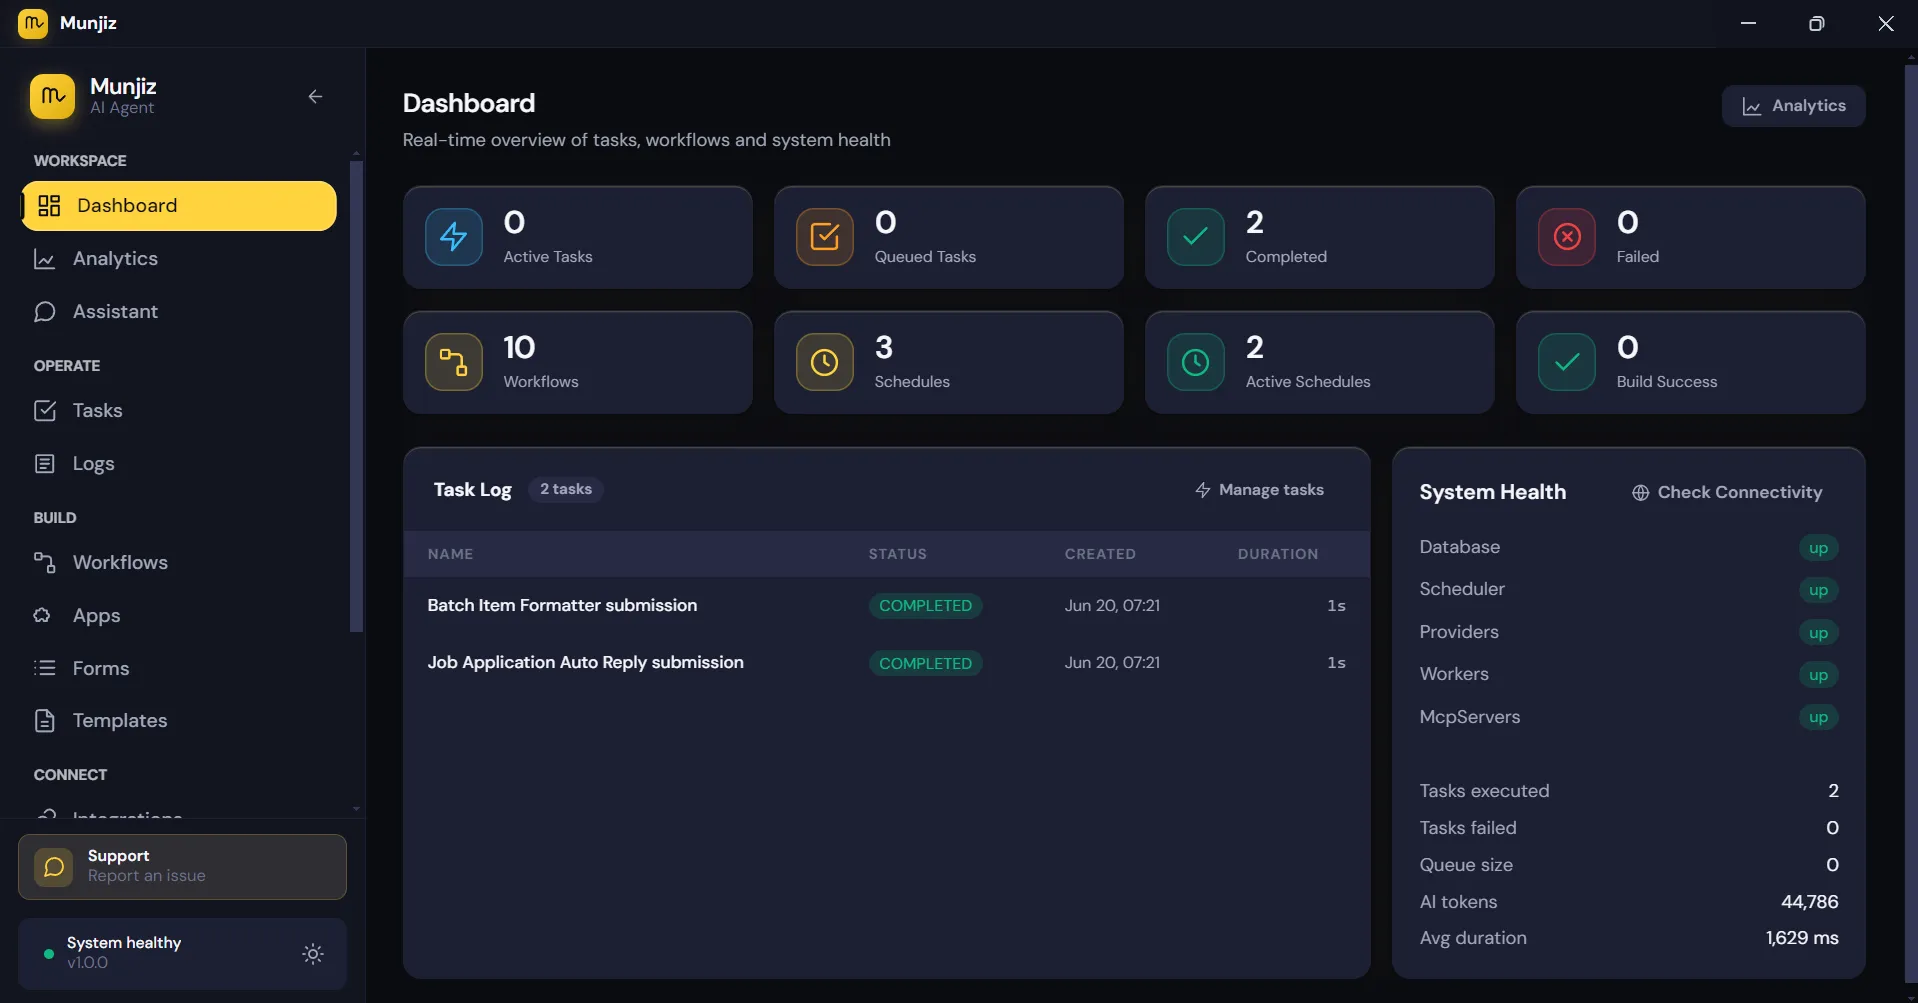Open Analytics from the sidebar

click(x=179, y=259)
